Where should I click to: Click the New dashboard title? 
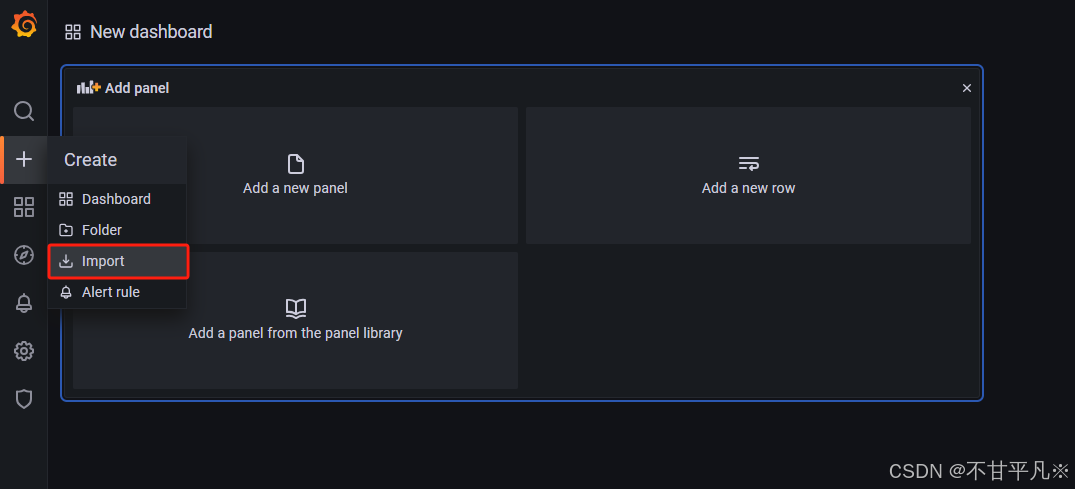(x=152, y=32)
